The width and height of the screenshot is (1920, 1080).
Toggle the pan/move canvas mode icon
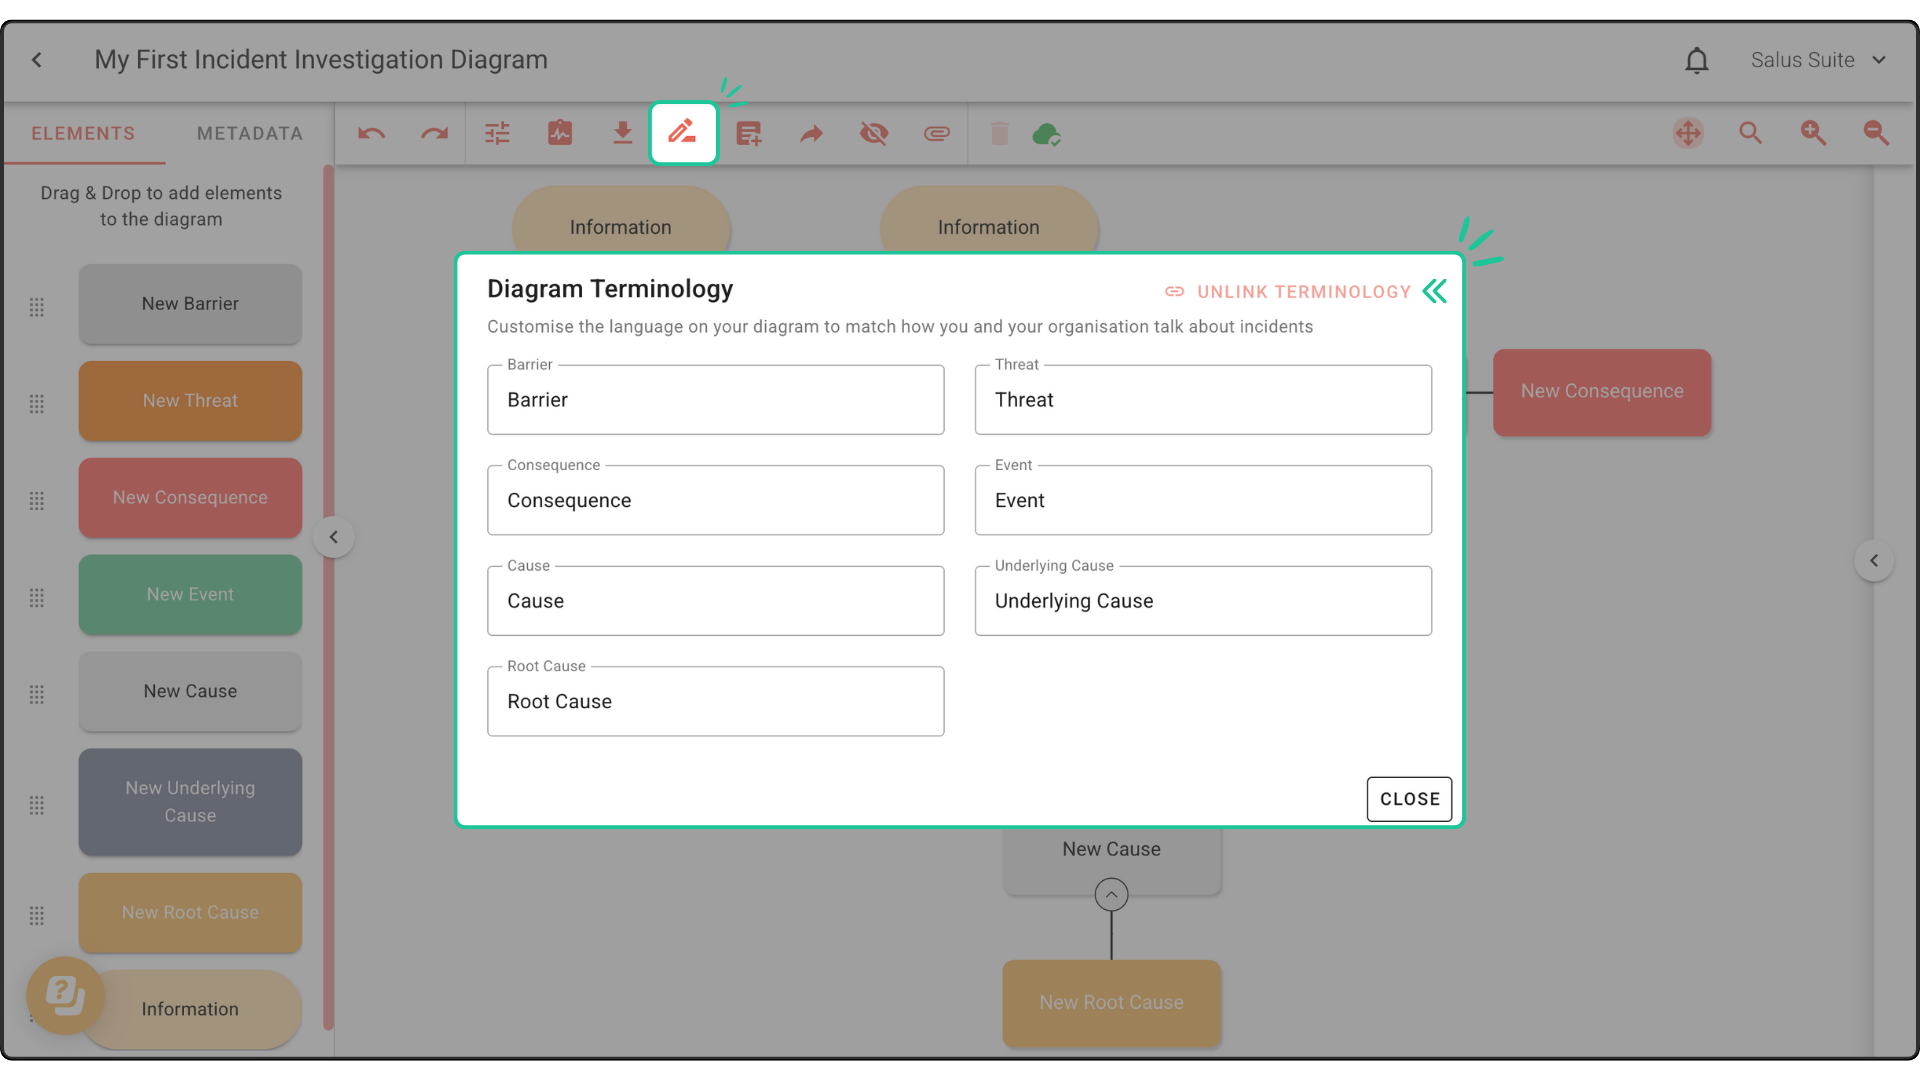pos(1688,133)
